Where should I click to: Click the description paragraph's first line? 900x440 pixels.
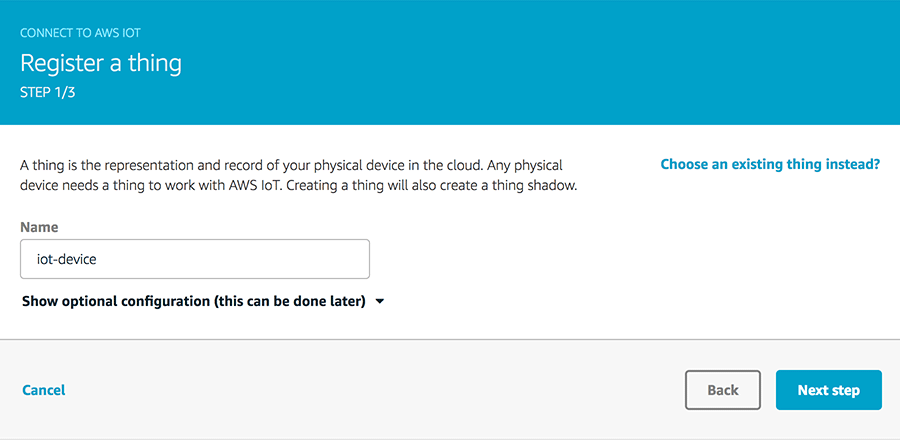(300, 164)
